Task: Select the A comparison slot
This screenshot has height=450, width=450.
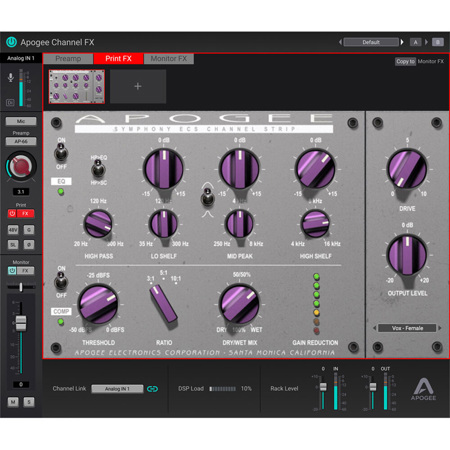Action: click(415, 42)
